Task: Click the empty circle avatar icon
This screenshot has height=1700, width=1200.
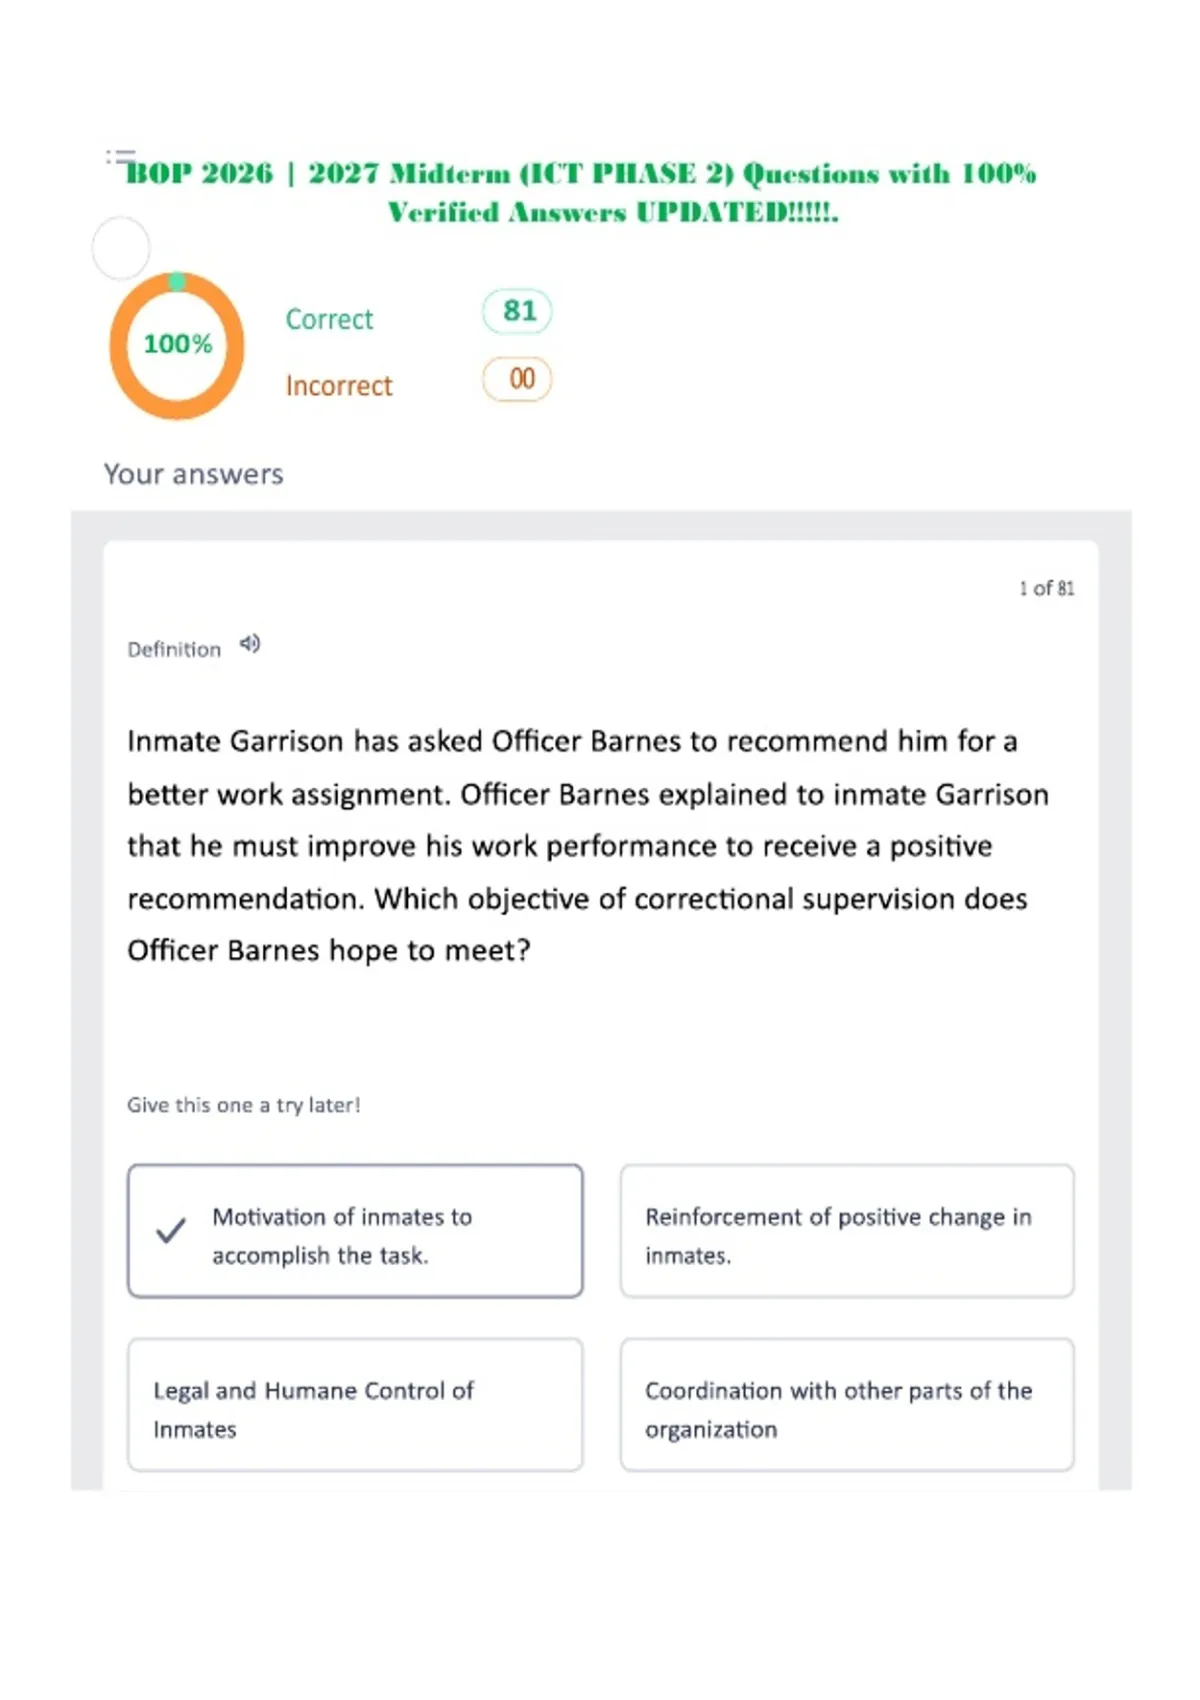Action: [x=121, y=247]
